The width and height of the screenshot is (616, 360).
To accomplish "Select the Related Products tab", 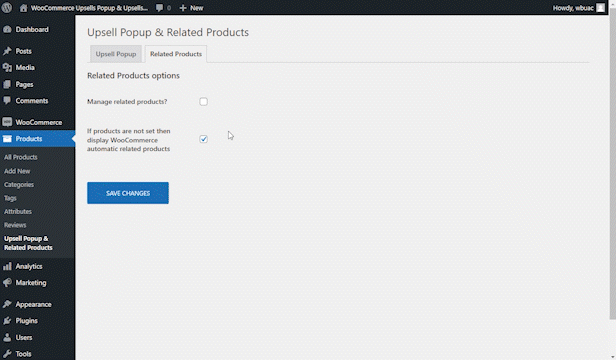I will coord(176,54).
